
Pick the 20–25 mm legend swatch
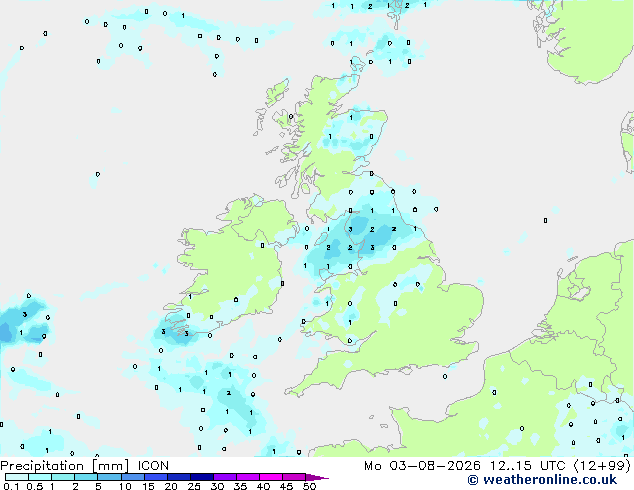pyautogui.click(x=178, y=477)
